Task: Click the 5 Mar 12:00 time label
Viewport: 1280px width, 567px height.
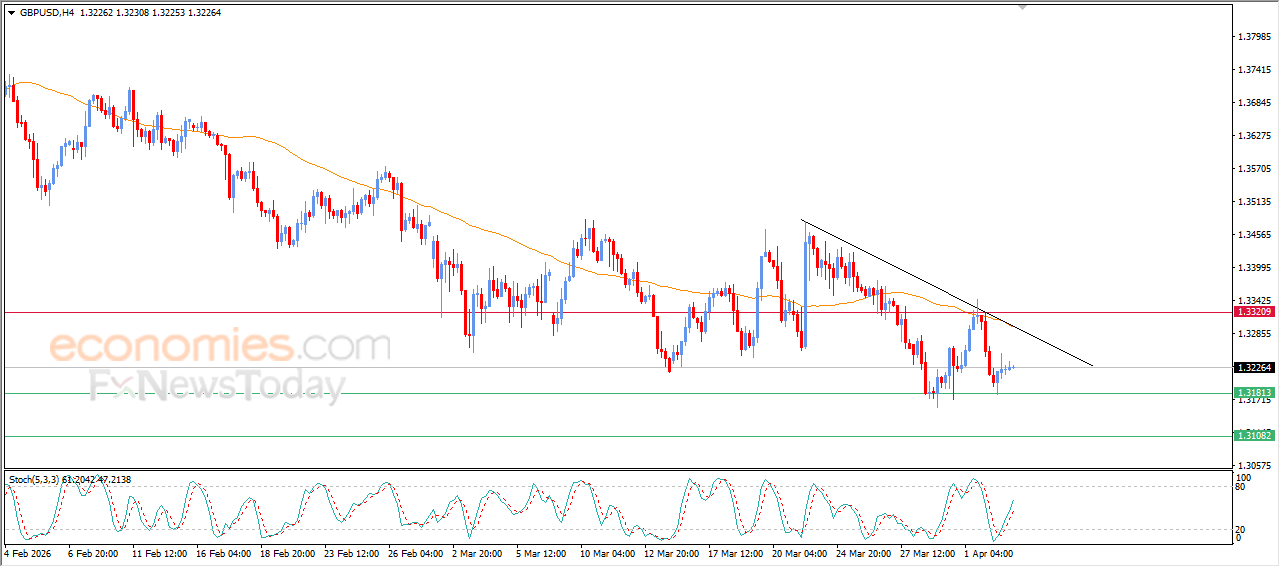Action: [541, 552]
